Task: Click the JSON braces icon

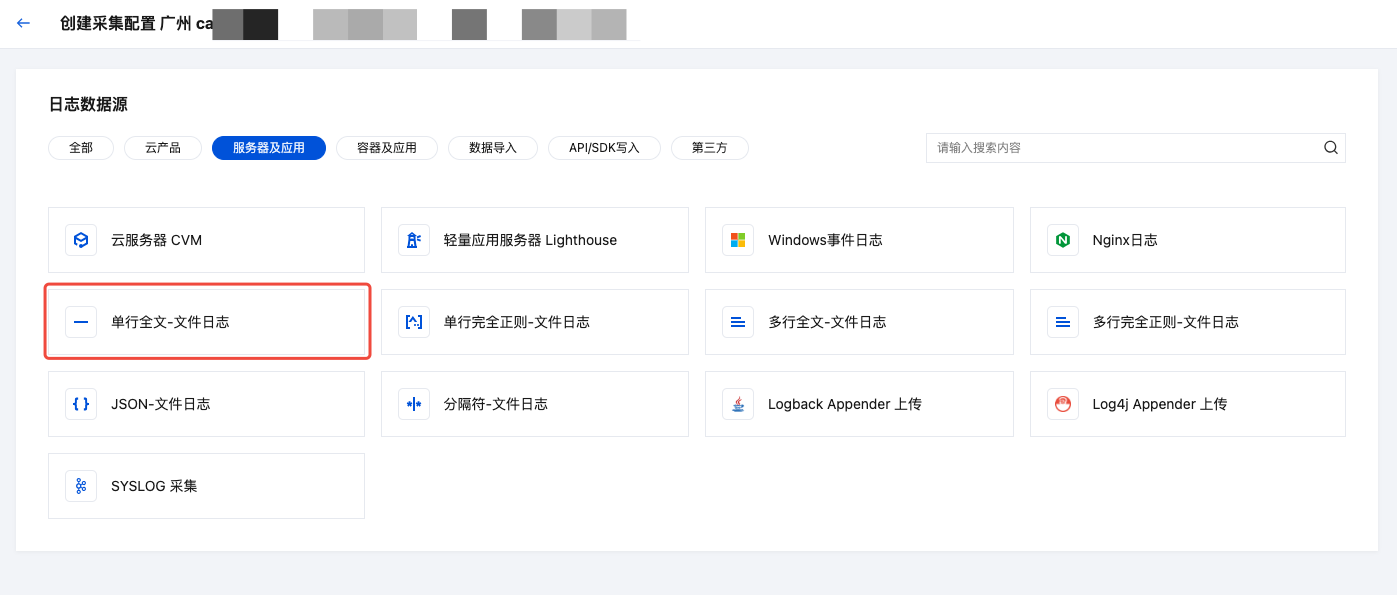Action: tap(81, 404)
